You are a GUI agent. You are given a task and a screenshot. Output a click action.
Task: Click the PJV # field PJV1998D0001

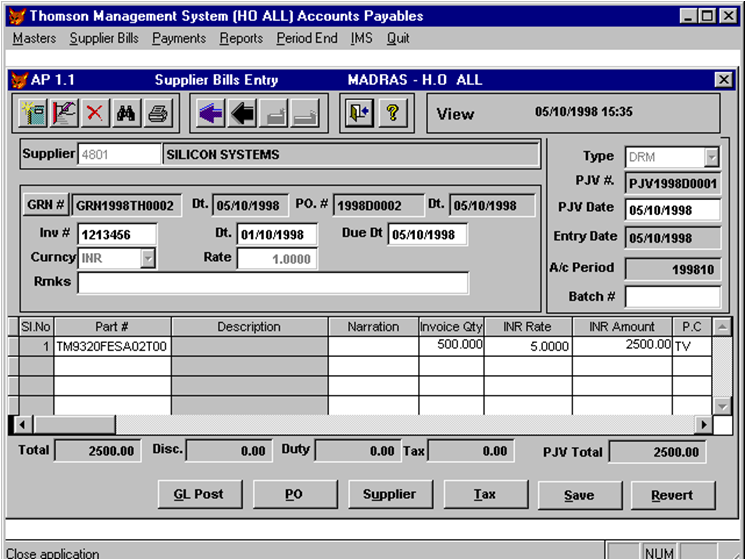click(673, 183)
